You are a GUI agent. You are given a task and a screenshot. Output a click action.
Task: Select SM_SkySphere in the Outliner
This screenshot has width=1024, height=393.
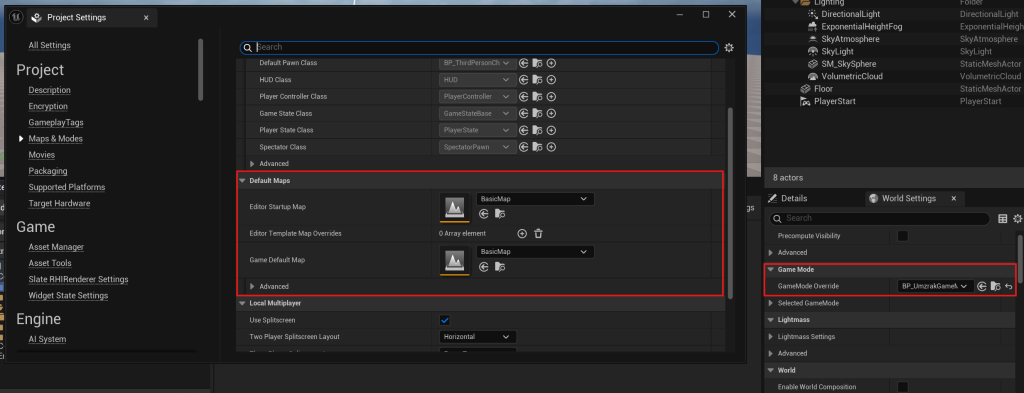point(848,64)
